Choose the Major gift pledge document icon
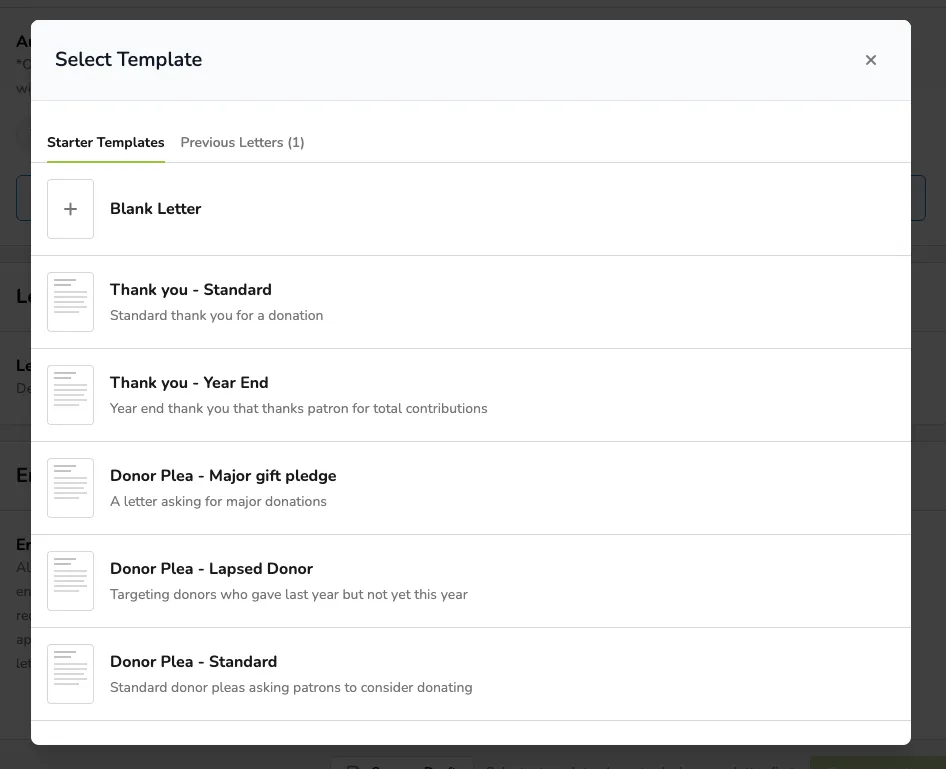 pyautogui.click(x=71, y=487)
